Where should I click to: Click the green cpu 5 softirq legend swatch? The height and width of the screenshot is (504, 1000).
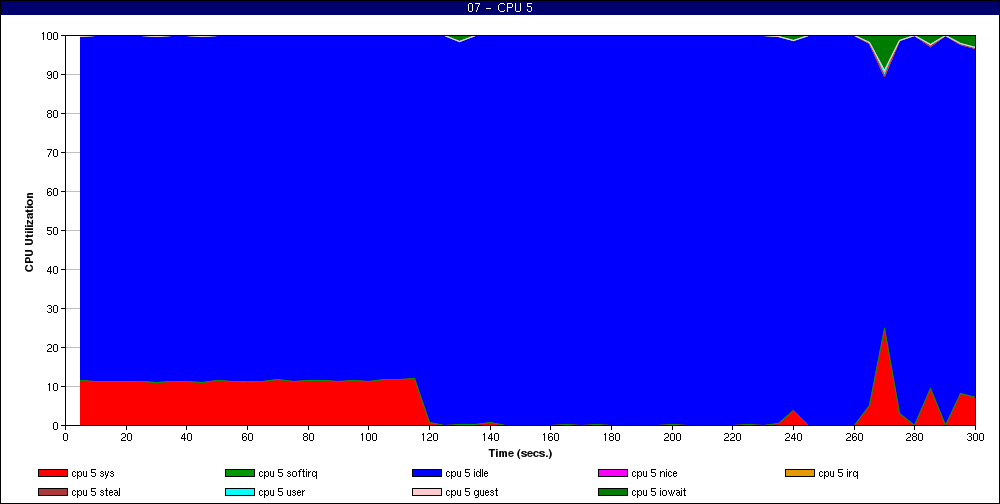240,473
